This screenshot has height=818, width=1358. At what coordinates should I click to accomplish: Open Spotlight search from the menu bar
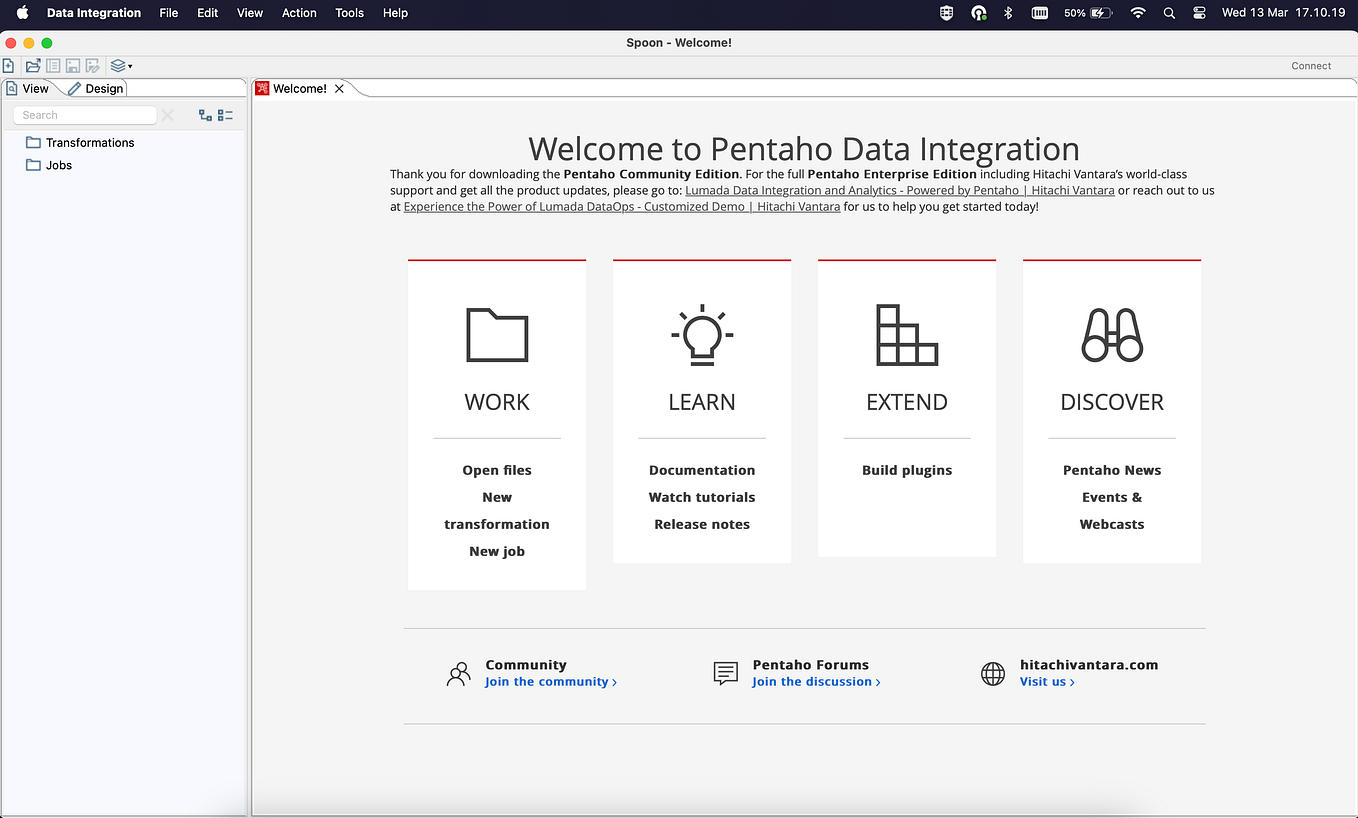click(x=1168, y=13)
